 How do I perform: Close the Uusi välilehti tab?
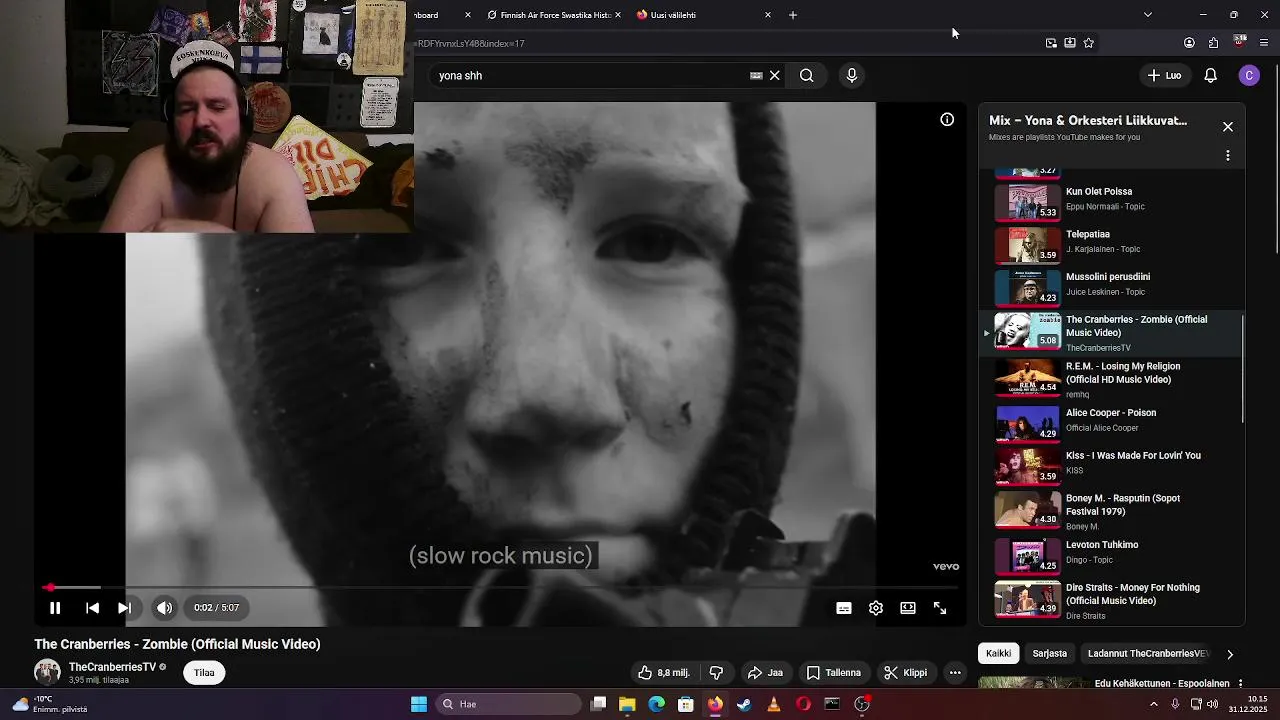(x=768, y=15)
